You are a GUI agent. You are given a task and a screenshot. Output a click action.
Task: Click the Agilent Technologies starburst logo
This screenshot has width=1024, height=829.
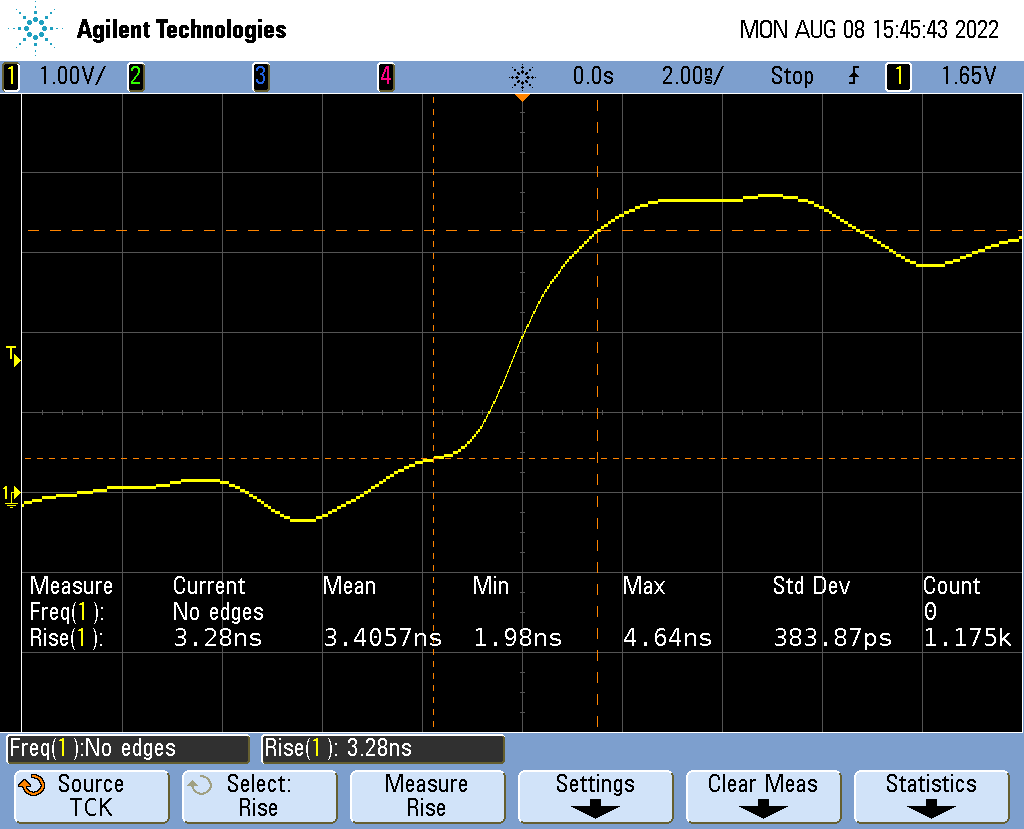(x=37, y=29)
